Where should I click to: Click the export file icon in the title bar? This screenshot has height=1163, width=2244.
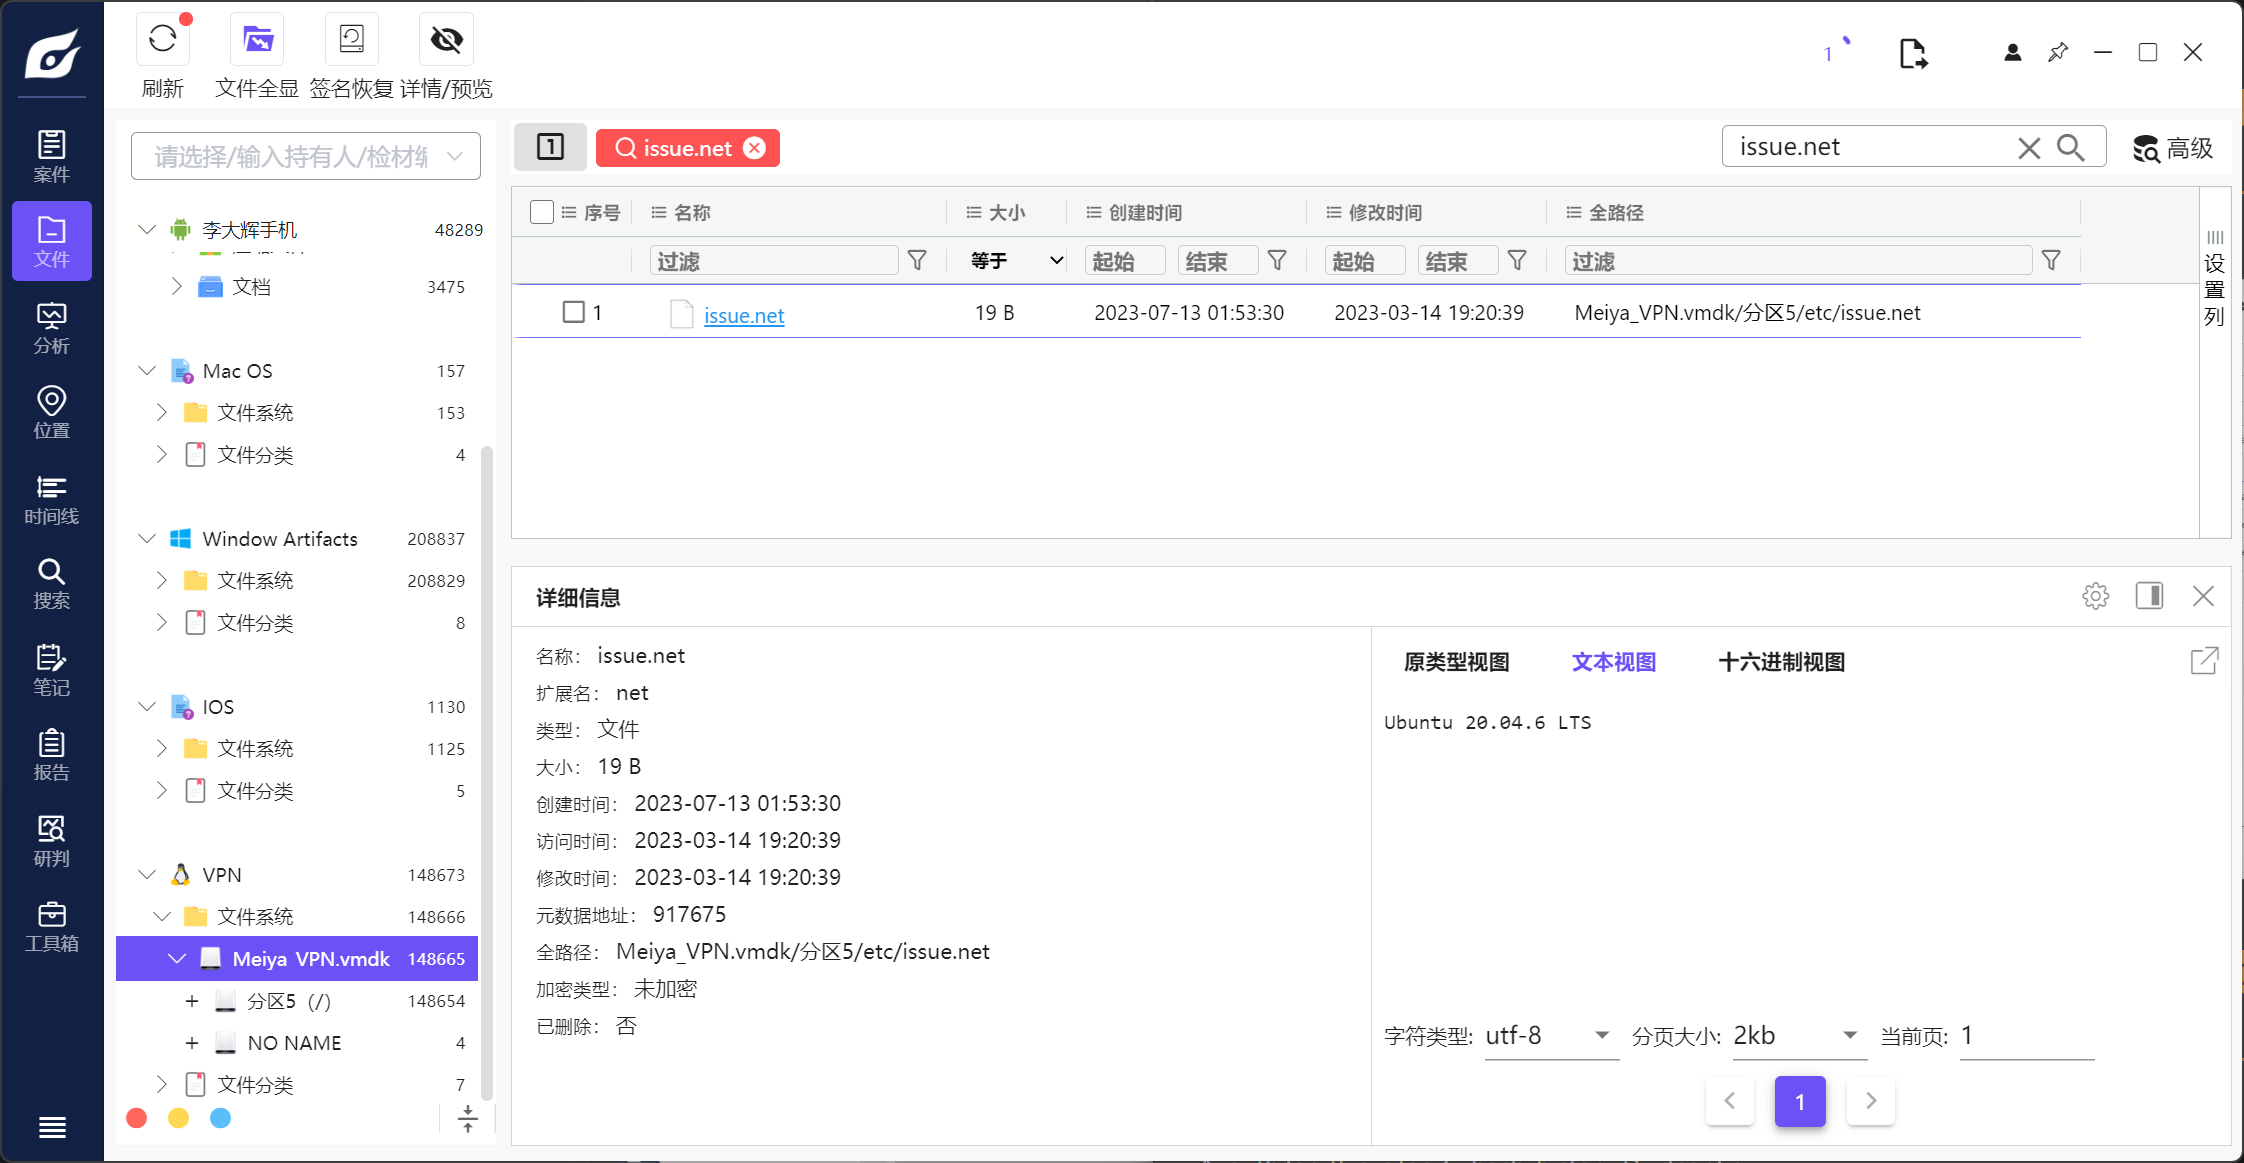(1912, 53)
